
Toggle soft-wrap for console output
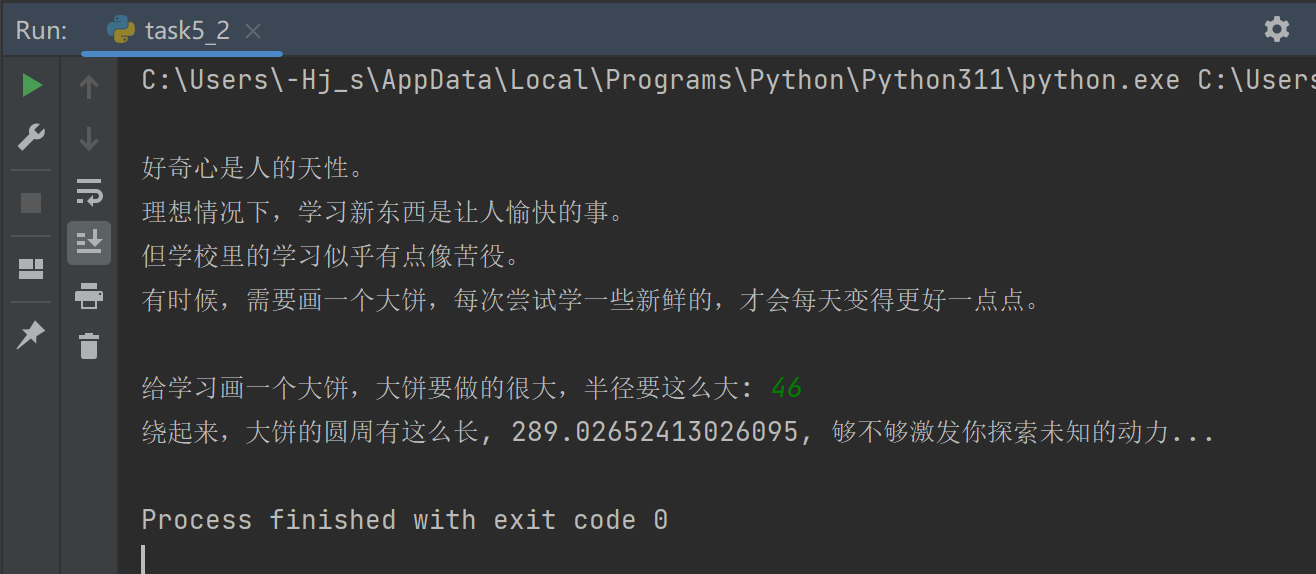89,191
